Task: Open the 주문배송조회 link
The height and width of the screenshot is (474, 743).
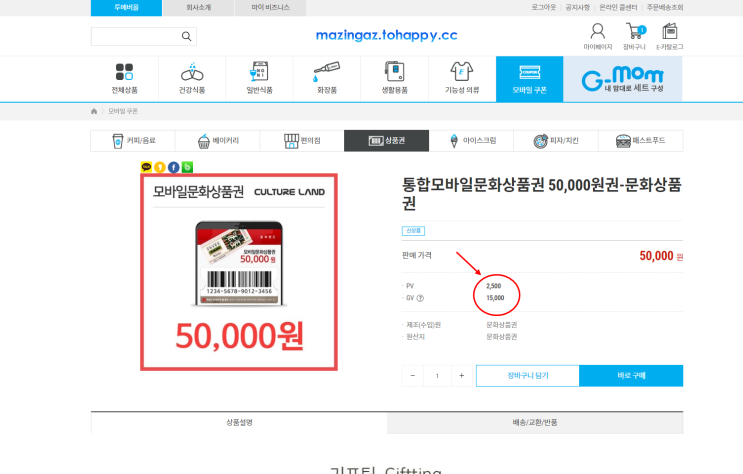Action: click(x=665, y=8)
